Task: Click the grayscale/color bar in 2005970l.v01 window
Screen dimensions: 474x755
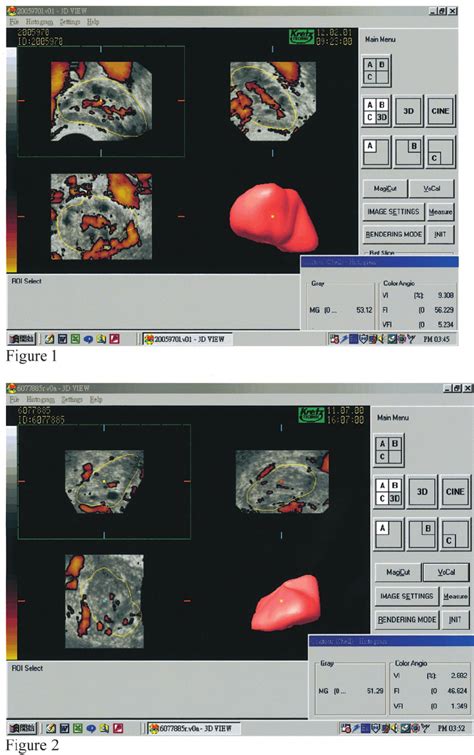Action: [11, 159]
